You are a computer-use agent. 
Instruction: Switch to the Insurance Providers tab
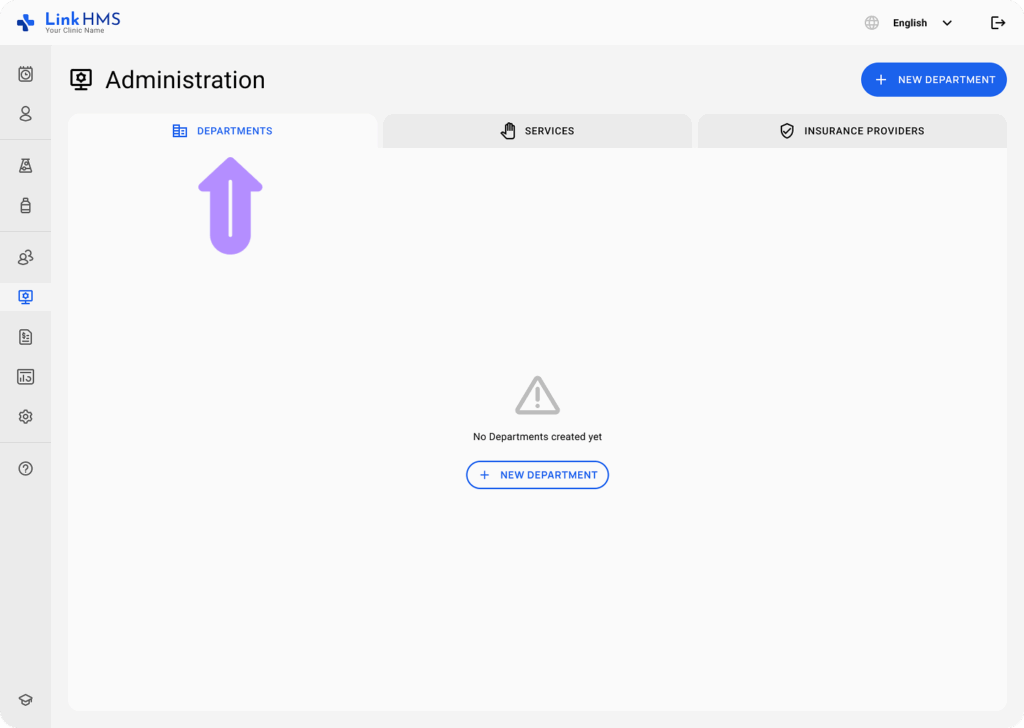tap(852, 131)
